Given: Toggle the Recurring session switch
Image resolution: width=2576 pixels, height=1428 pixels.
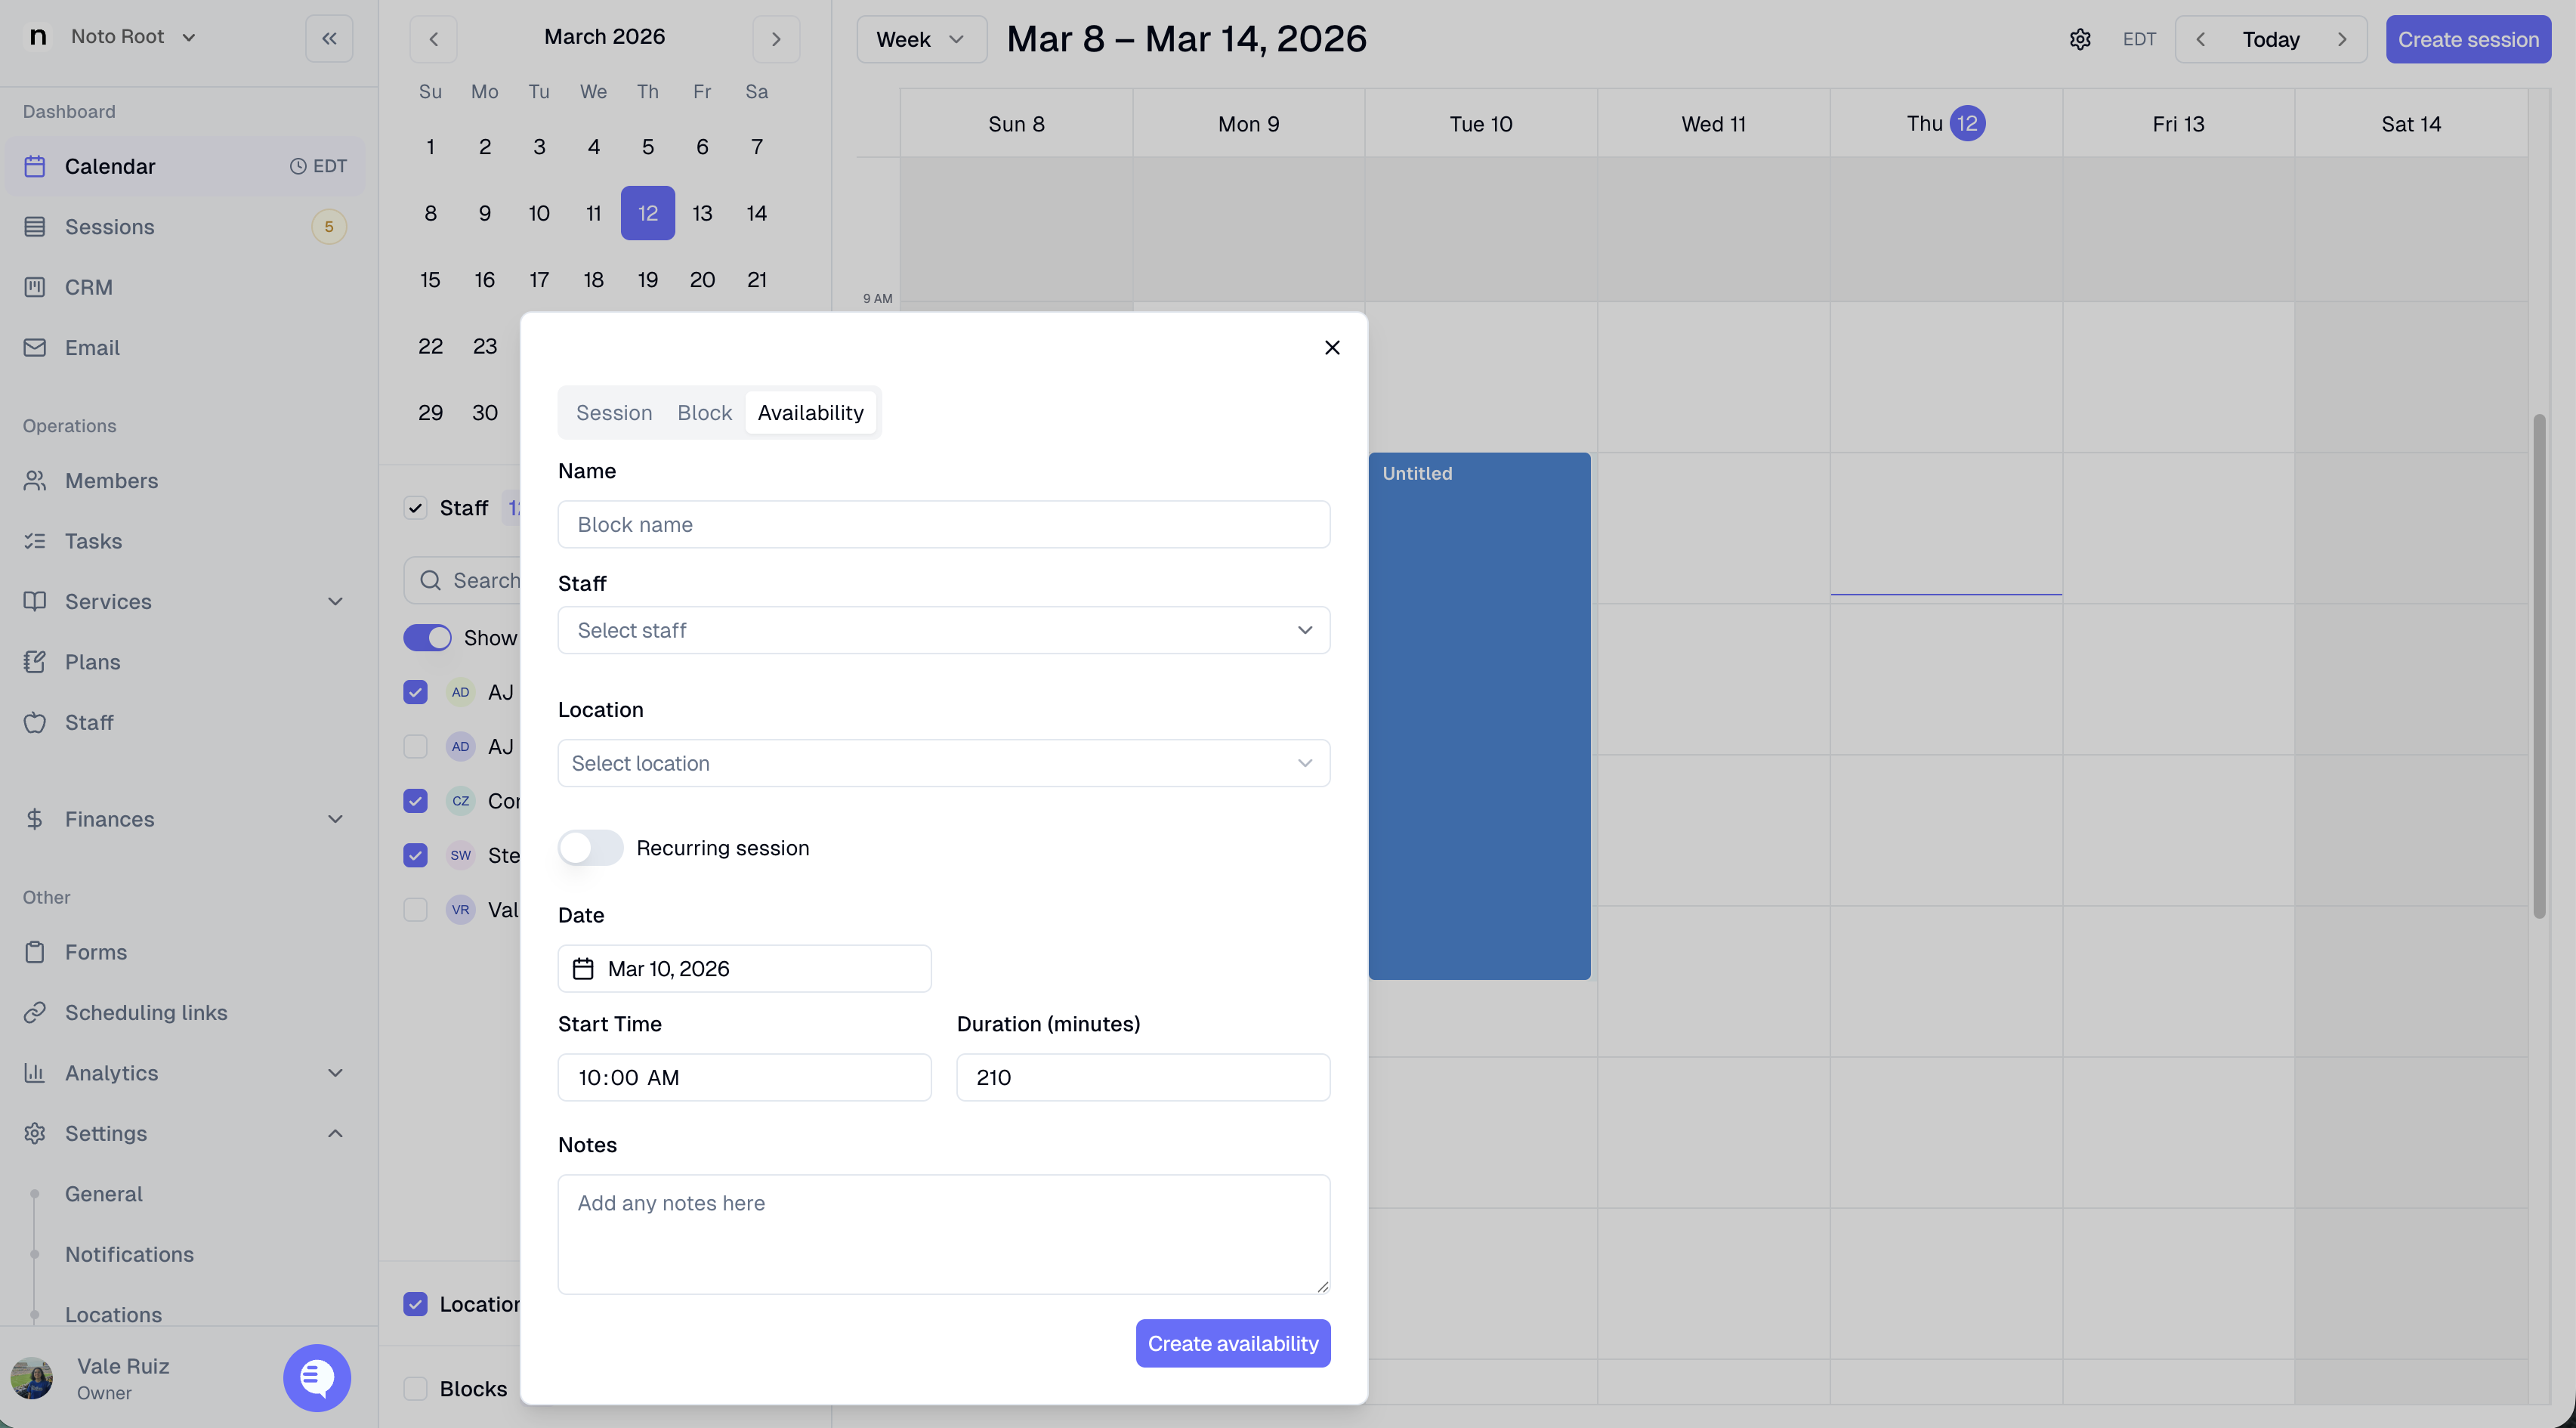Looking at the screenshot, I should (x=590, y=848).
